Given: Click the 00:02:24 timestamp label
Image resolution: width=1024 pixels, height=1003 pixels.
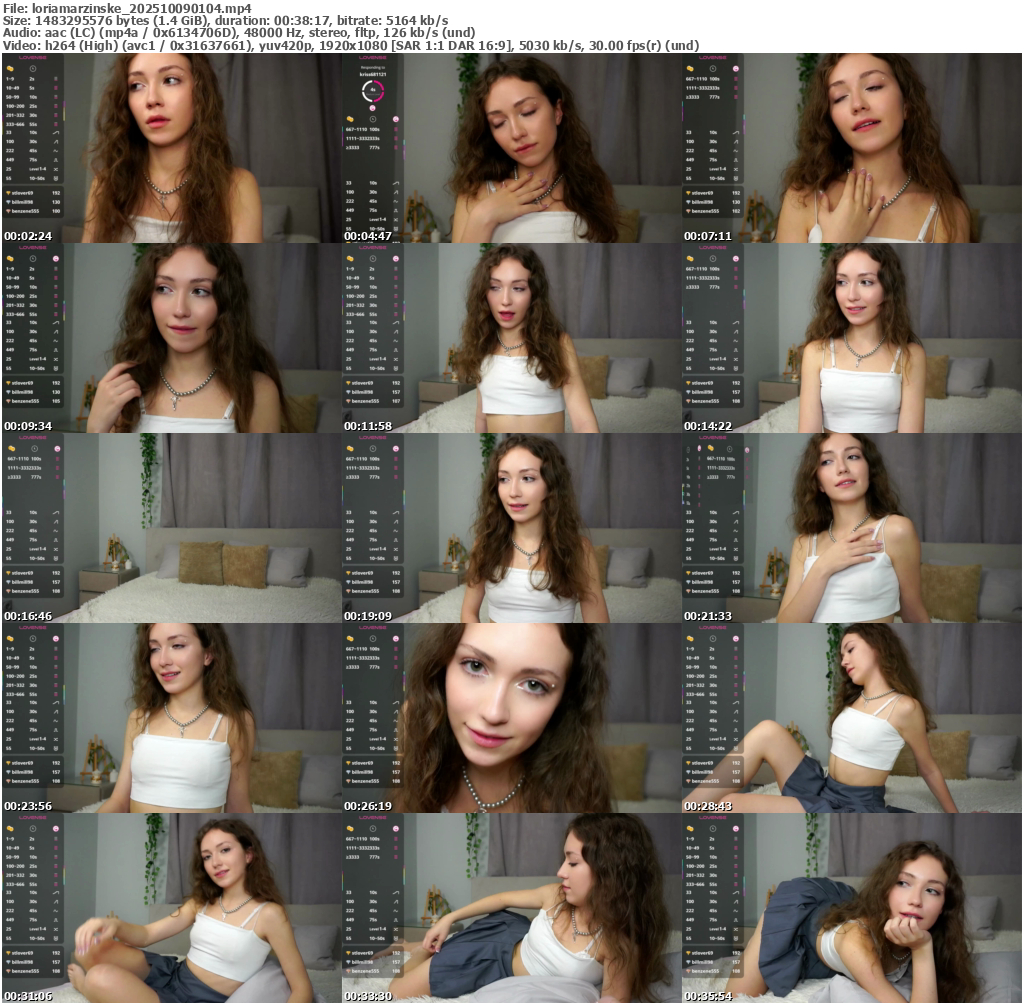Looking at the screenshot, I should pyautogui.click(x=28, y=236).
